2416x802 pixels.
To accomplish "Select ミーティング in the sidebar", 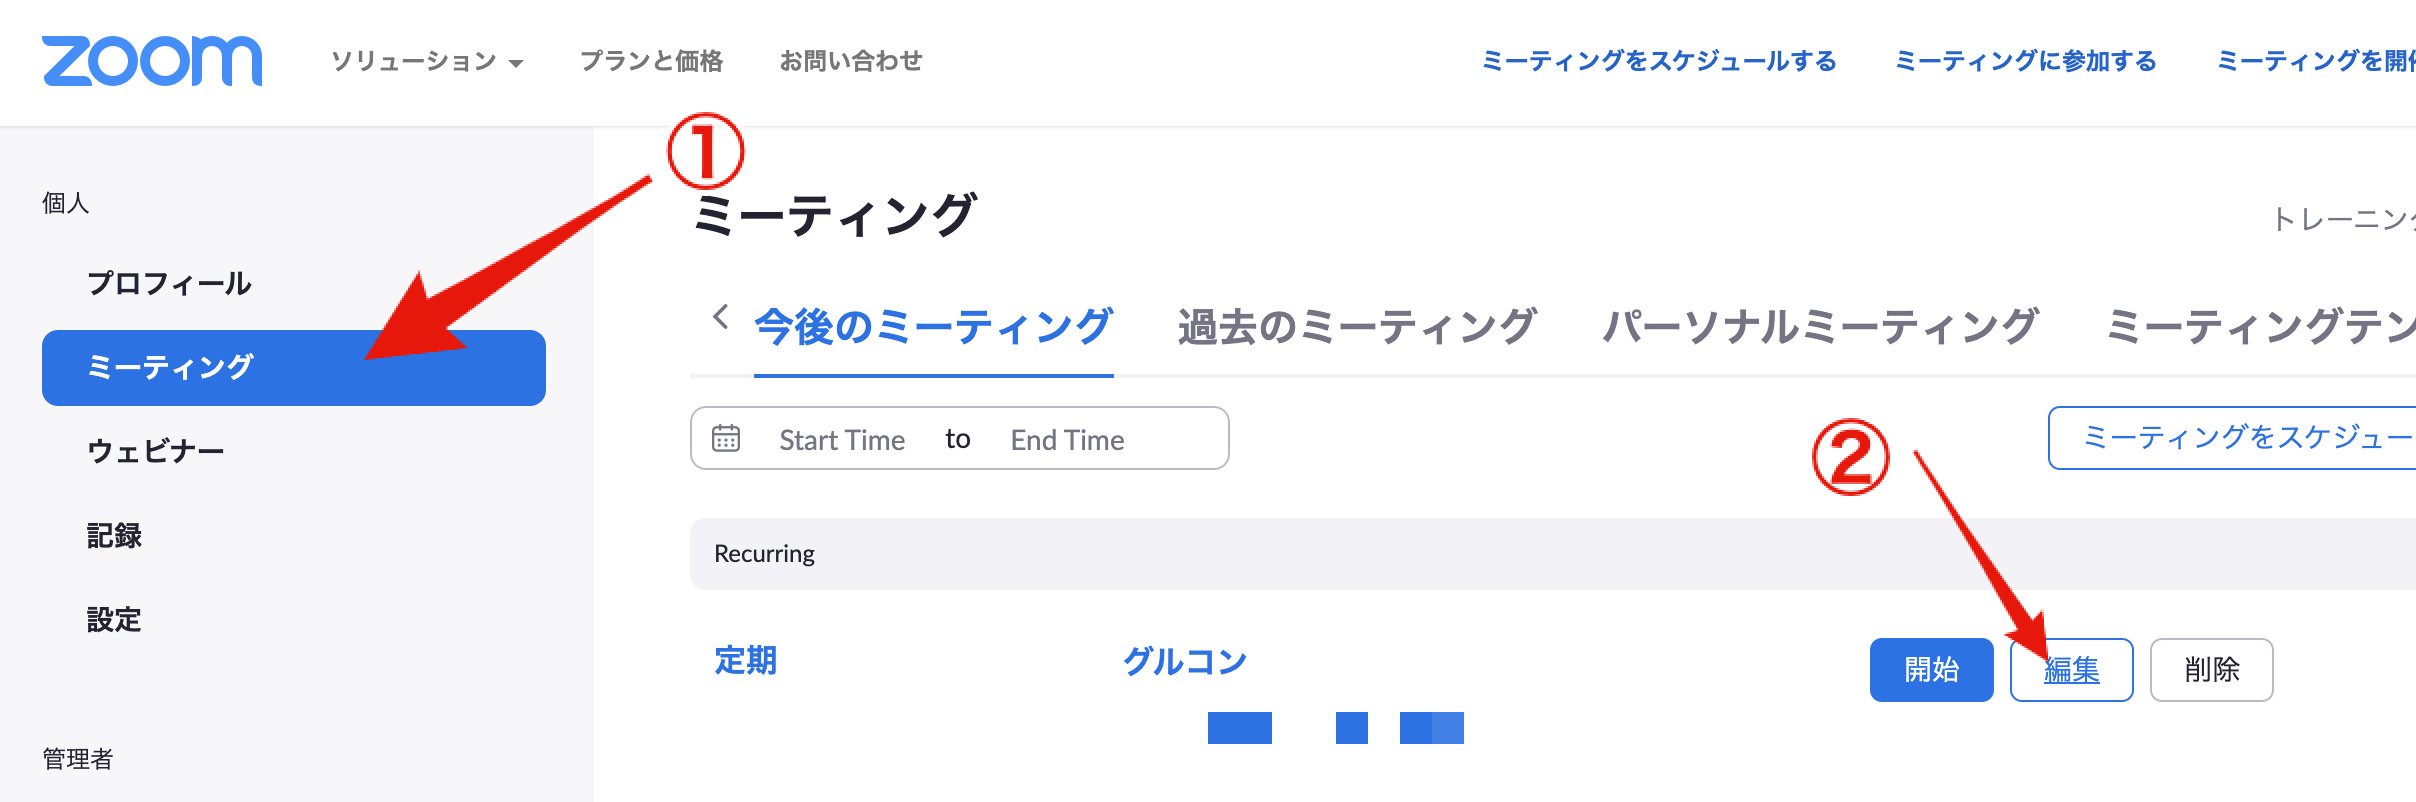I will pyautogui.click(x=294, y=367).
